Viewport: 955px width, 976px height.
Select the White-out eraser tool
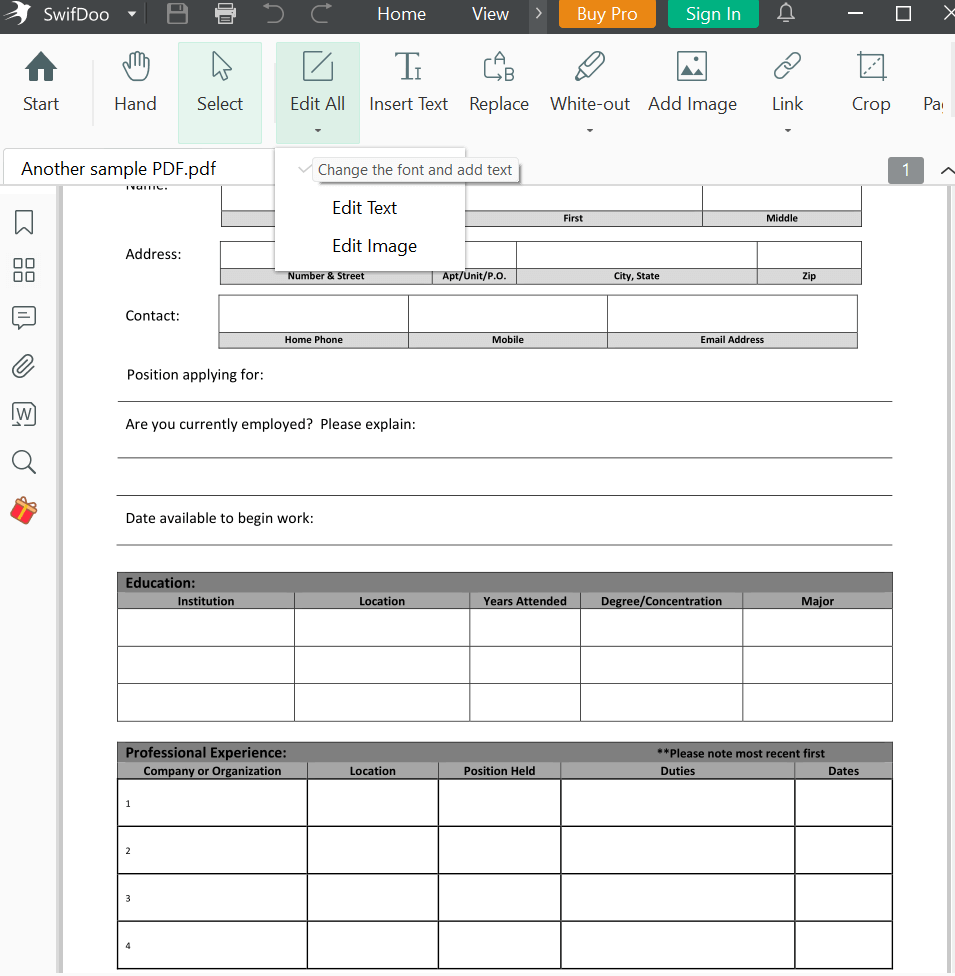(590, 83)
